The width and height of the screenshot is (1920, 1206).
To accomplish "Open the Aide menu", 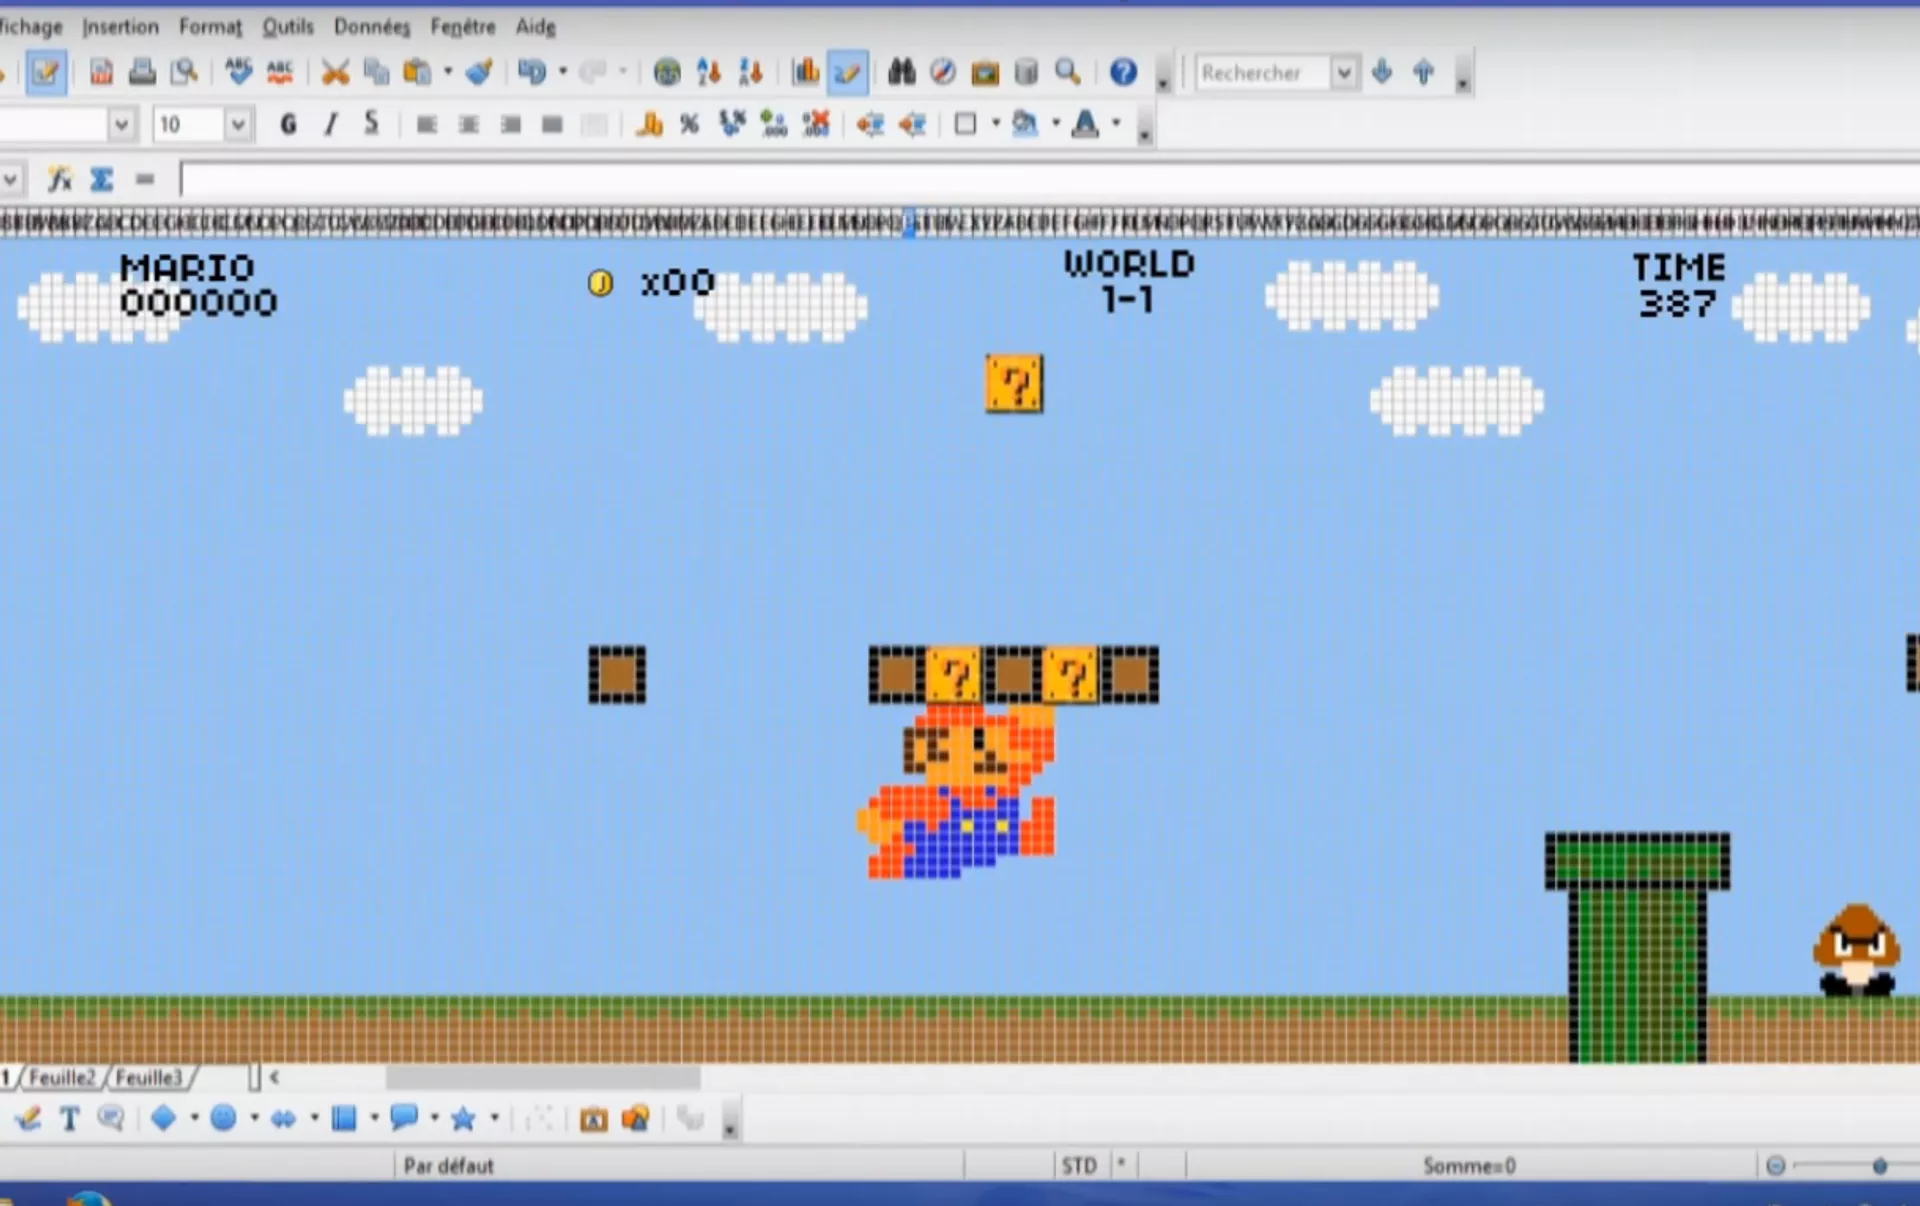I will (535, 27).
